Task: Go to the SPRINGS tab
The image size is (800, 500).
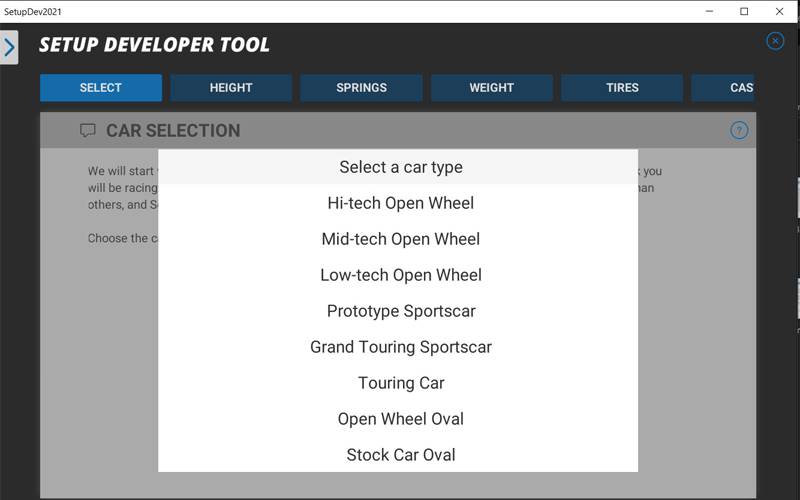Action: (x=361, y=88)
